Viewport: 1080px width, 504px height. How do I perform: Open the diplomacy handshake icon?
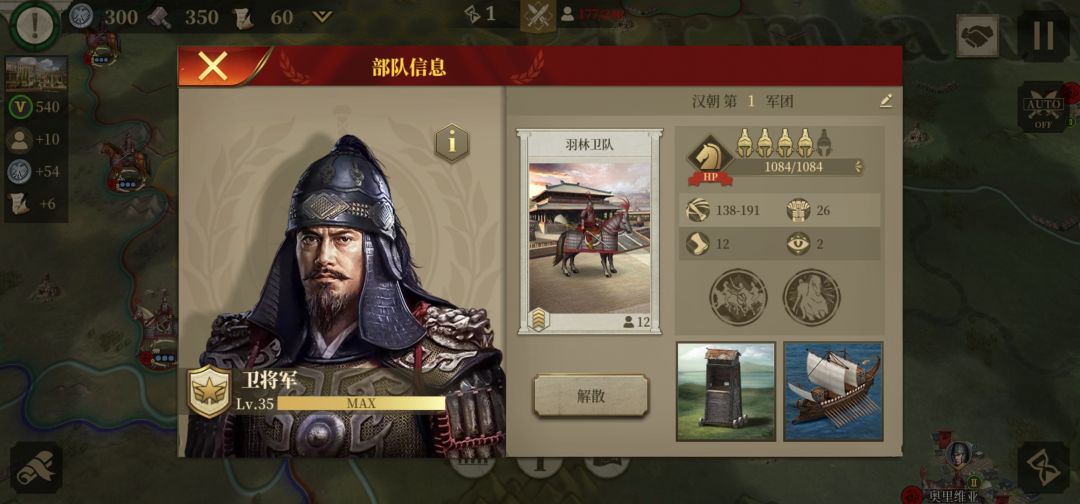pyautogui.click(x=977, y=36)
